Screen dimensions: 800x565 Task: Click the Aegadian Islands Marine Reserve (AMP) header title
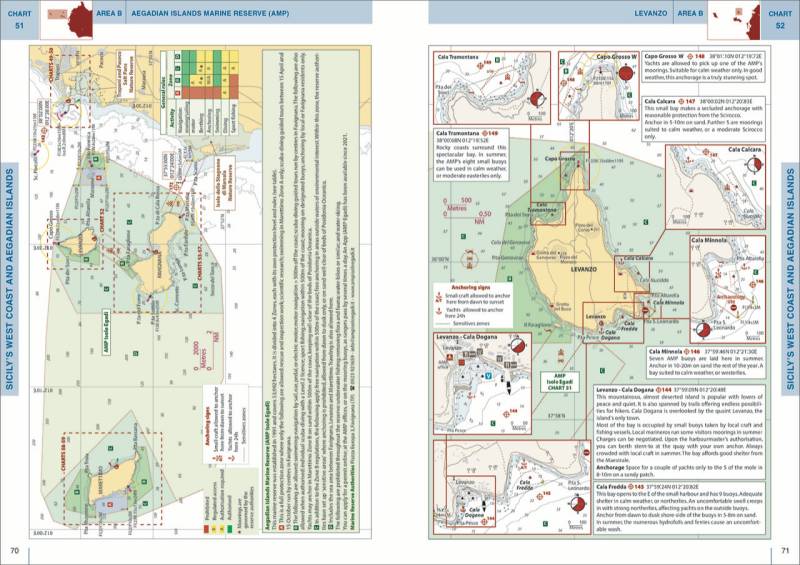(x=206, y=11)
